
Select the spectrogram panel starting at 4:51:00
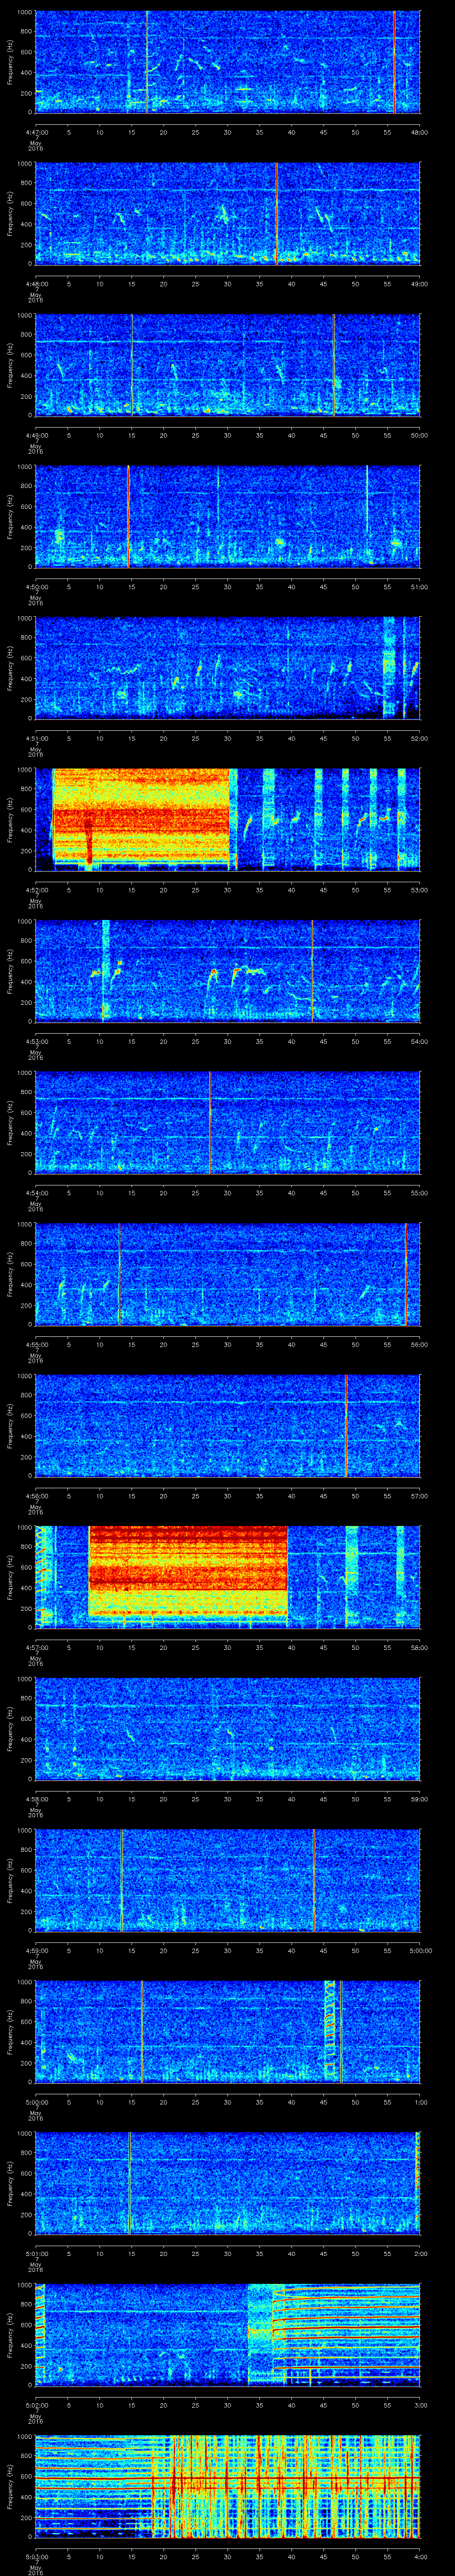pyautogui.click(x=228, y=668)
